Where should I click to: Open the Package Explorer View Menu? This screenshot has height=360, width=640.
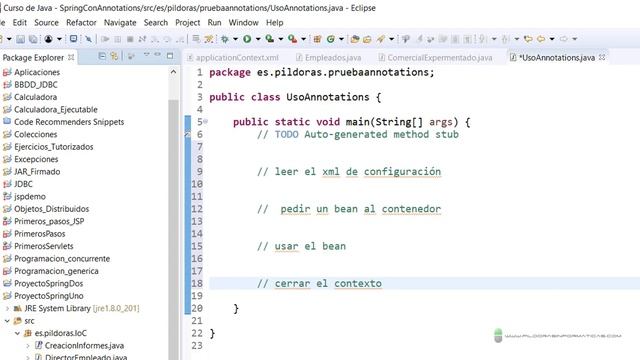[147, 54]
